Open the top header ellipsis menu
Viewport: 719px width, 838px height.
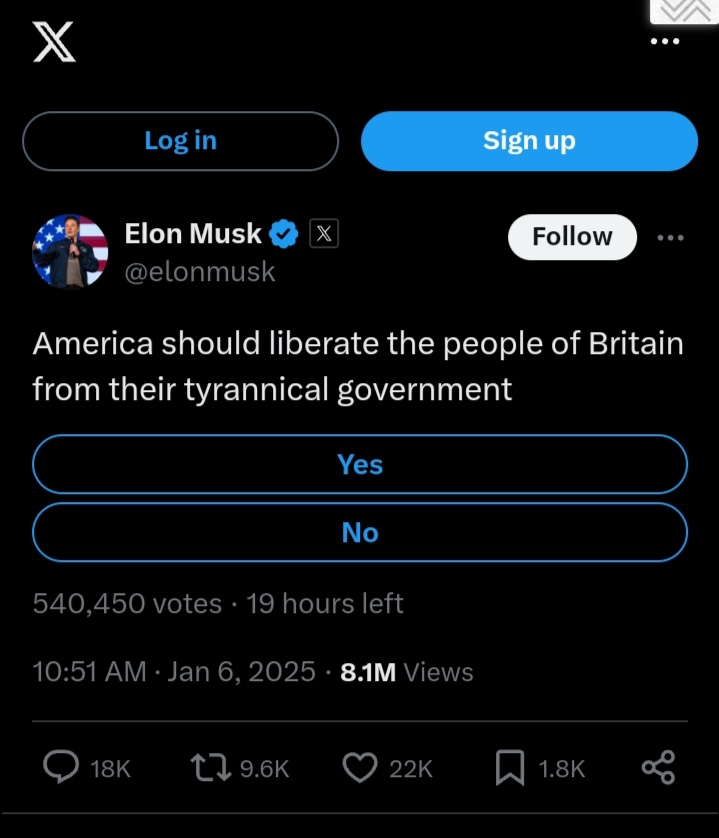coord(664,42)
